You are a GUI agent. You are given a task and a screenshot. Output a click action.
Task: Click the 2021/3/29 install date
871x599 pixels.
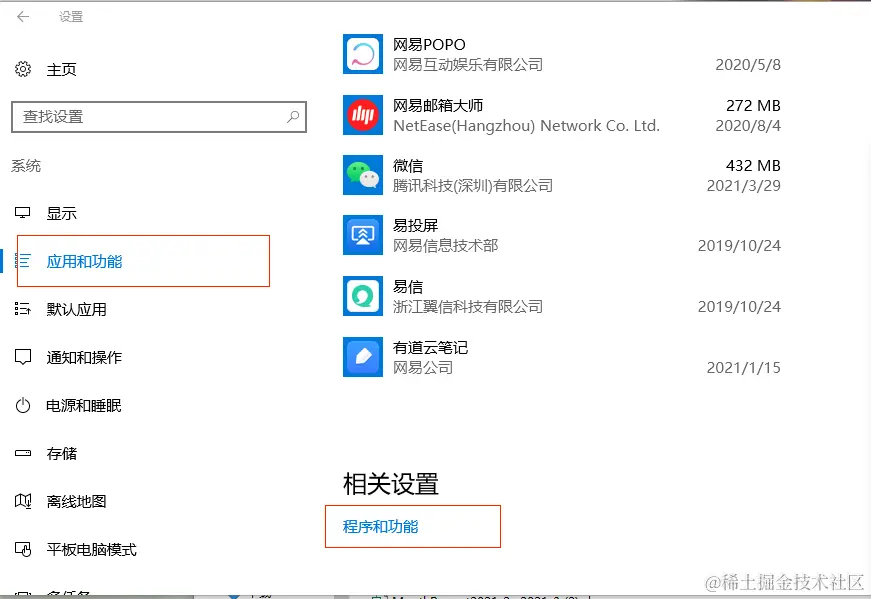click(744, 186)
